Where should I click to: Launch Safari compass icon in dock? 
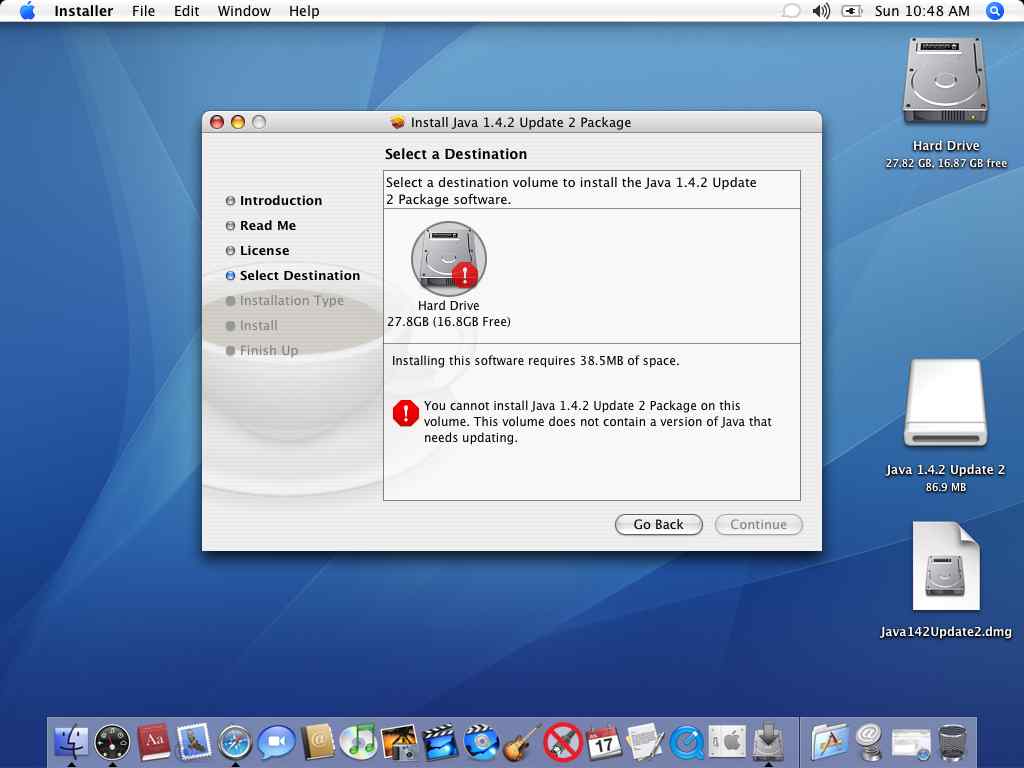[x=235, y=743]
